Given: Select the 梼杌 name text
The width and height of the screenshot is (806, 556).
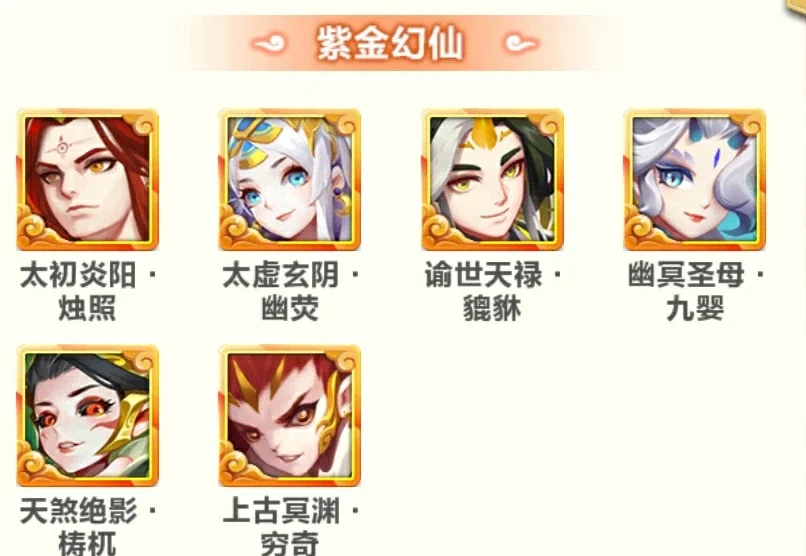Looking at the screenshot, I should click(87, 543).
